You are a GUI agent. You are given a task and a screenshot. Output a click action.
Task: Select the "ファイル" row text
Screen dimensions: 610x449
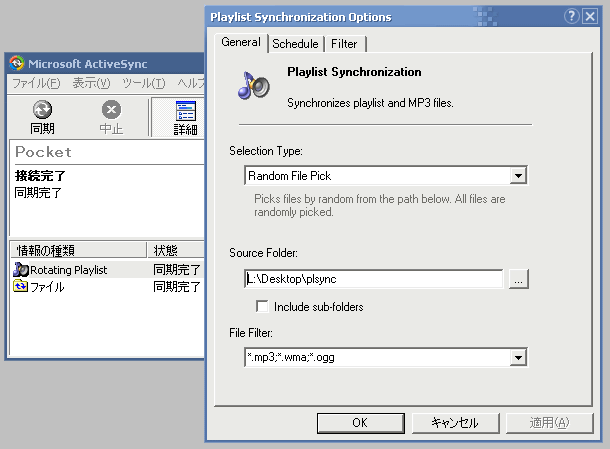coord(47,287)
